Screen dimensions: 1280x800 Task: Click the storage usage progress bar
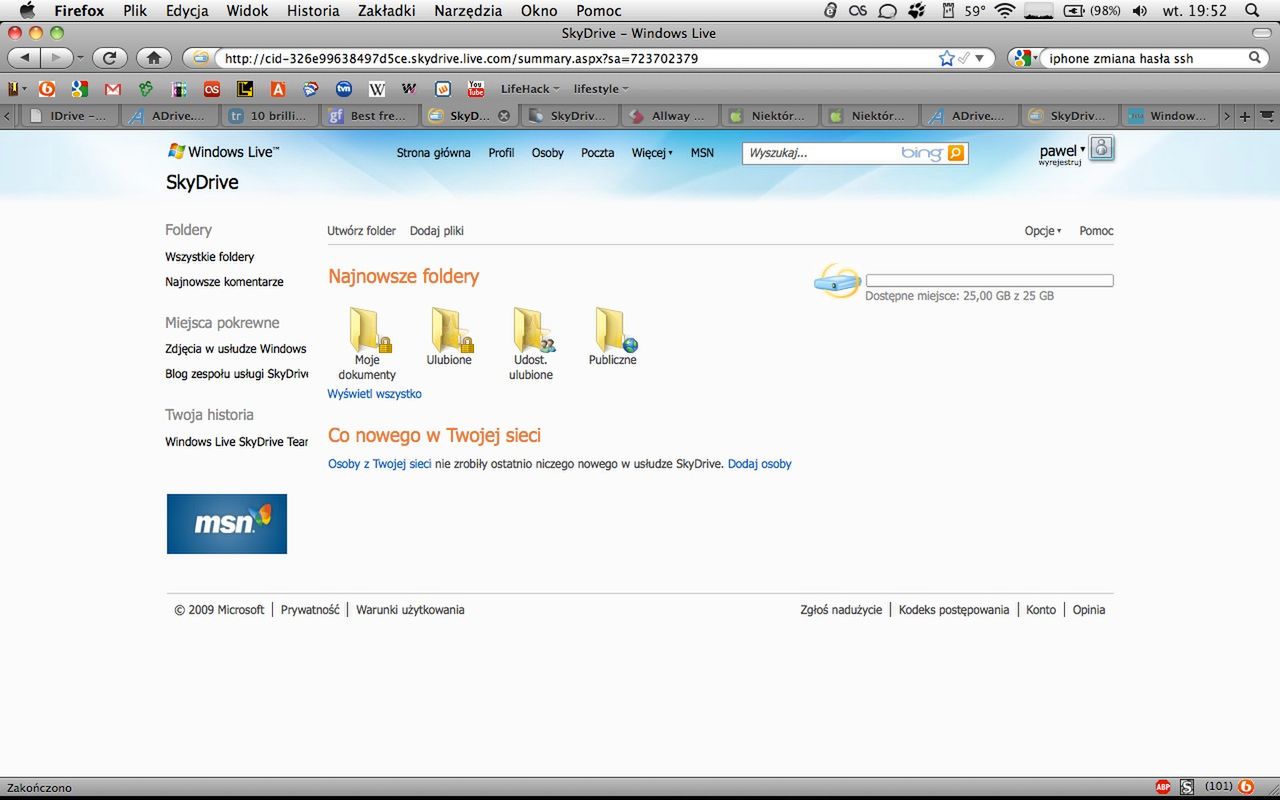click(989, 281)
